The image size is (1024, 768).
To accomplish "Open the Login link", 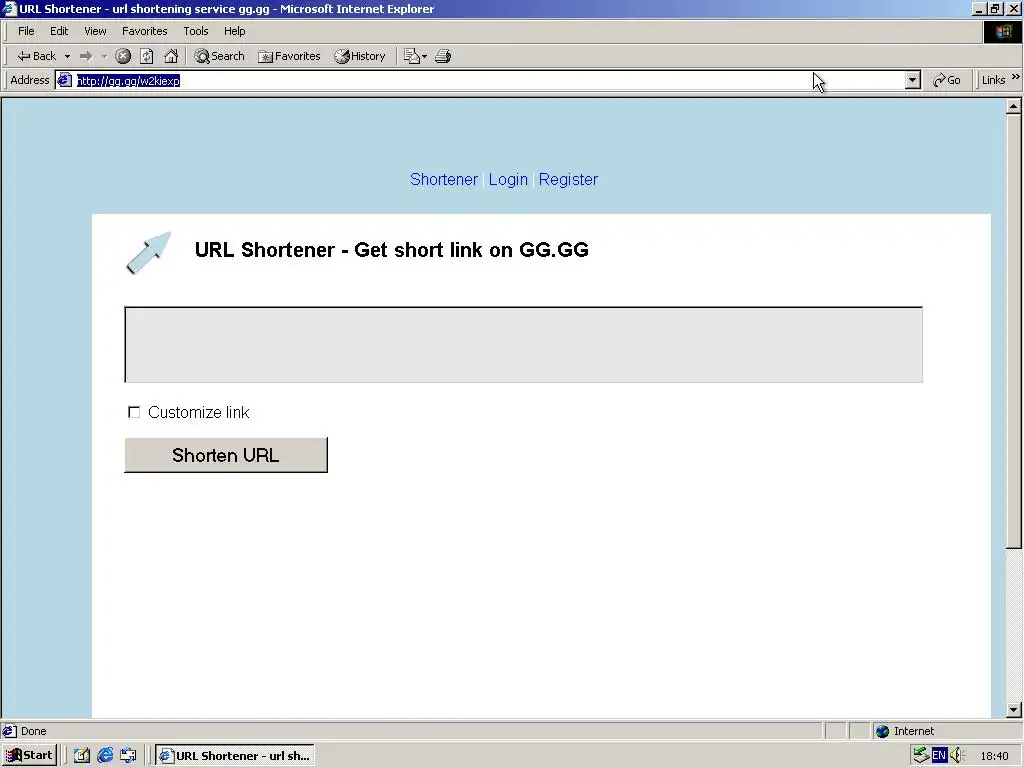I will 508,180.
